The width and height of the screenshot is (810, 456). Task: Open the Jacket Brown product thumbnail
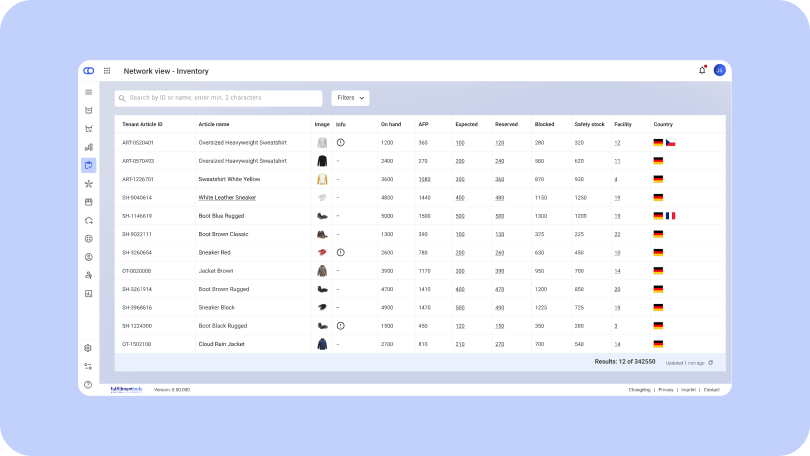(322, 271)
